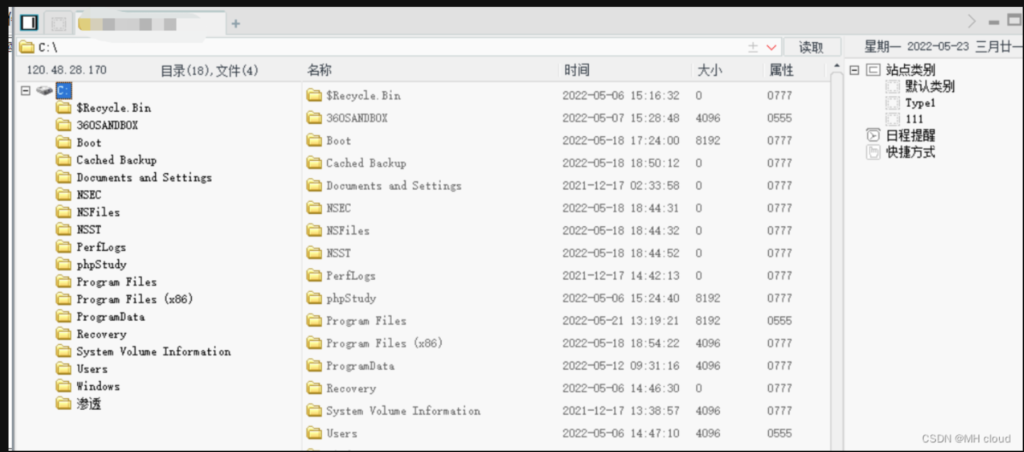Select NSST folder in the tree

pyautogui.click(x=89, y=229)
